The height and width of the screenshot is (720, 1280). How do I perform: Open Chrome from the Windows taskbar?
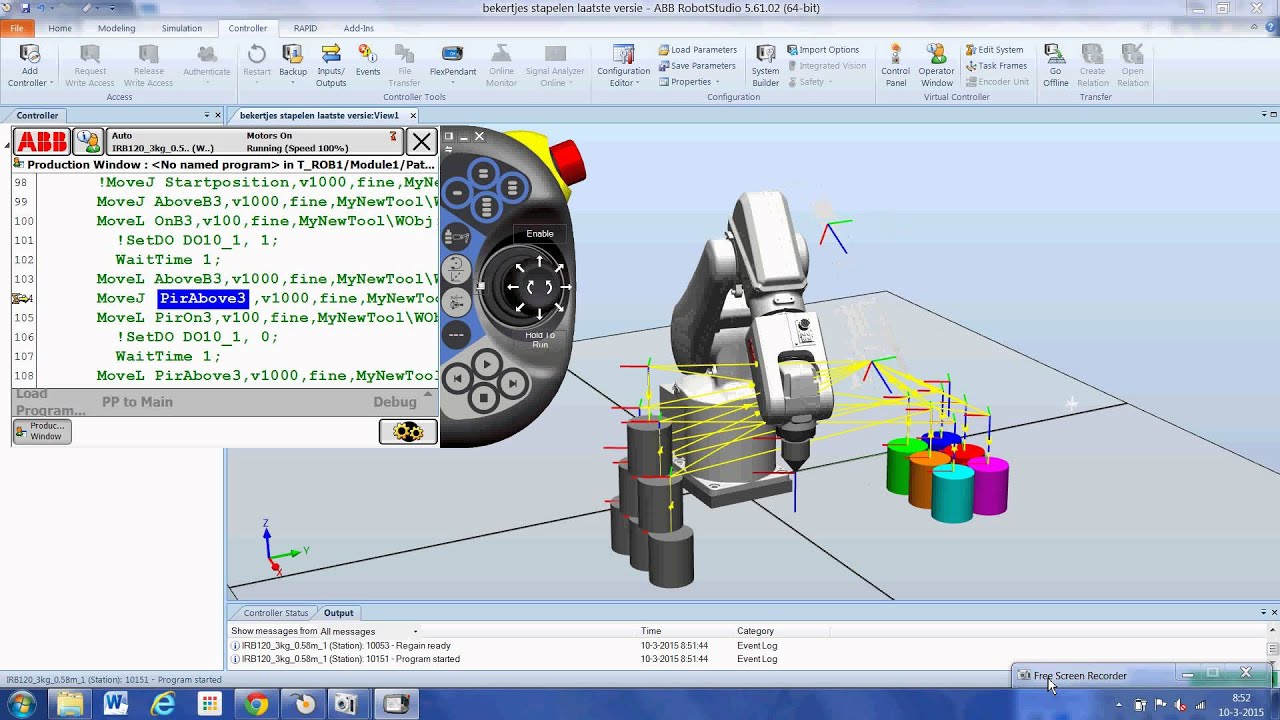[x=257, y=705]
